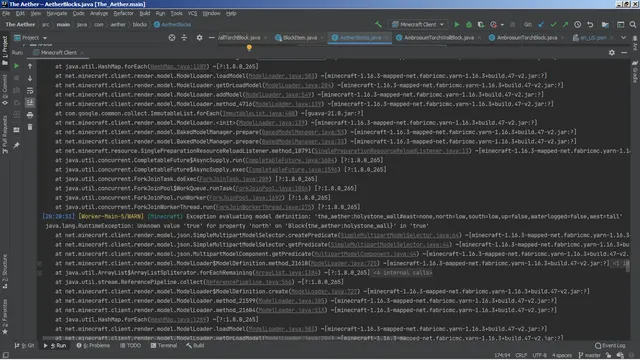640x360 pixels.
Task: Open the VCS menu
Action: [192, 13]
